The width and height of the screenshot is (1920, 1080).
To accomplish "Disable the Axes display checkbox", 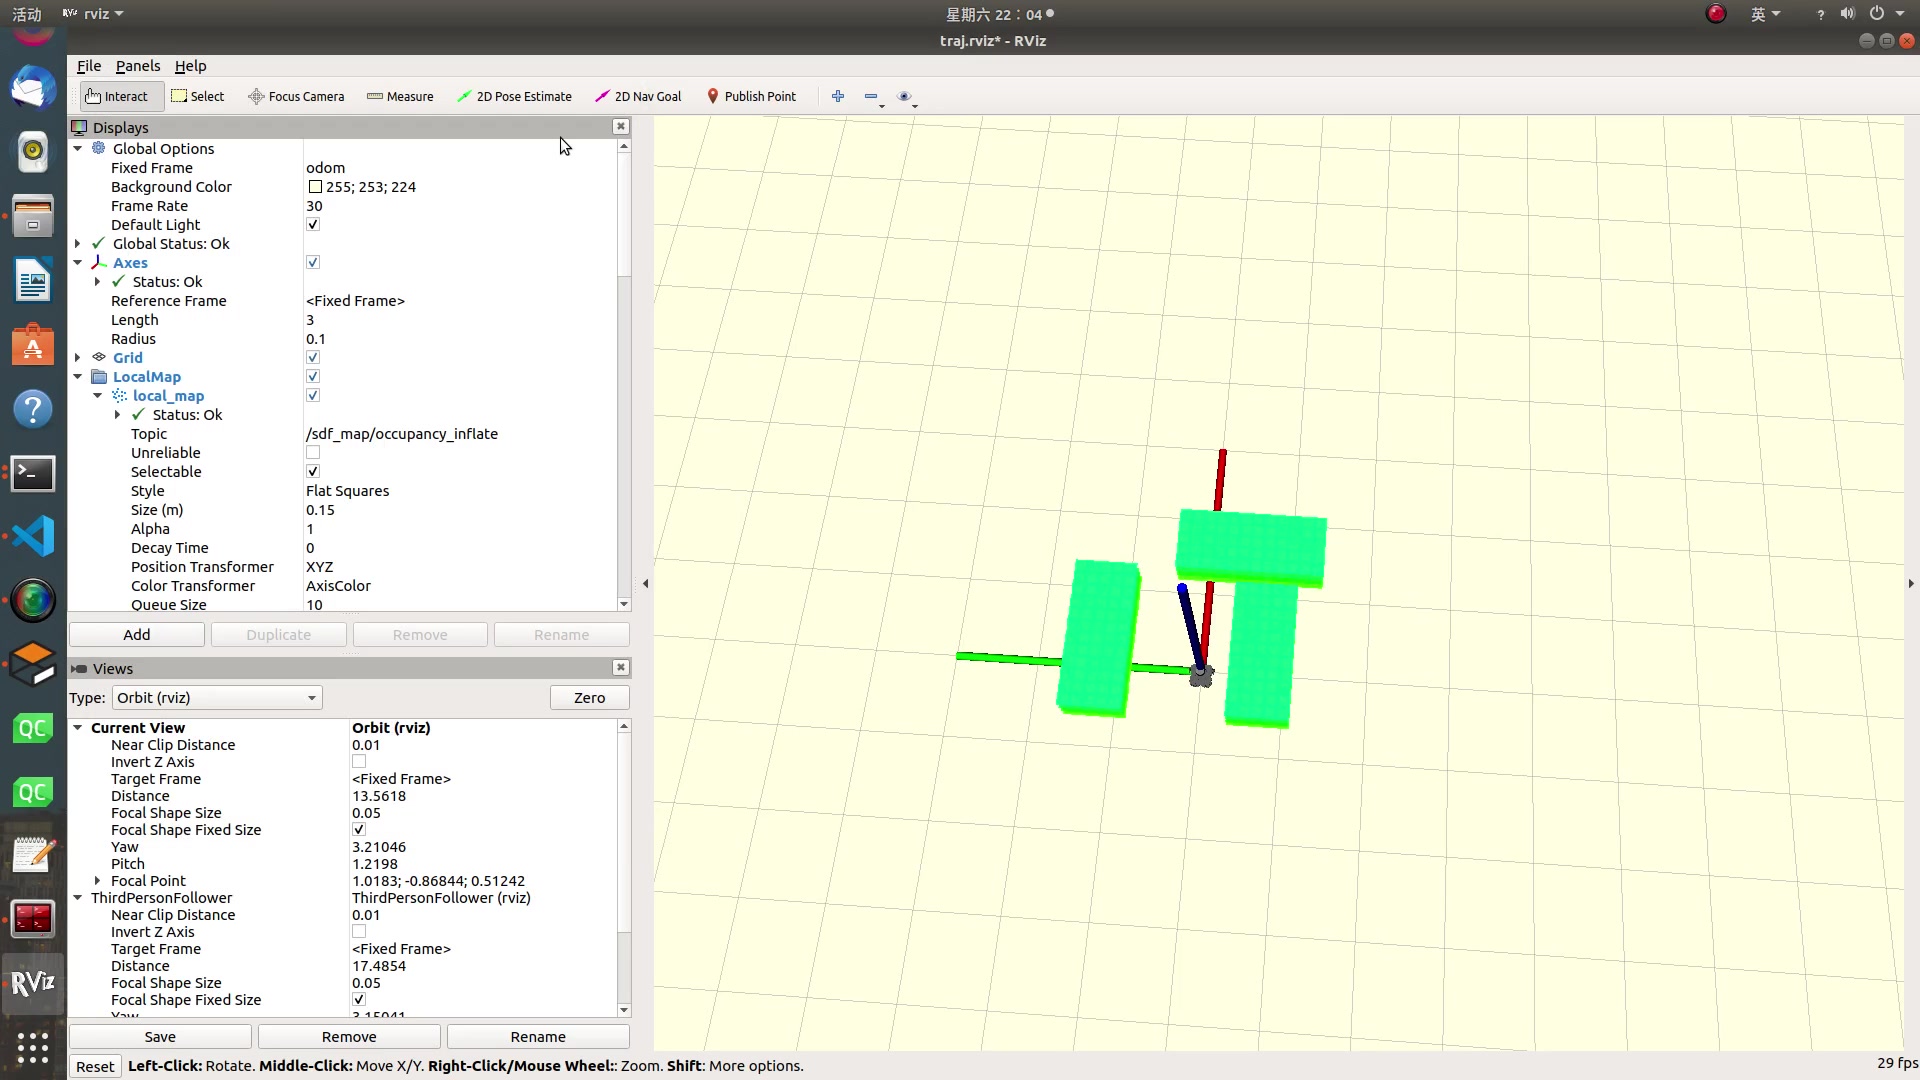I will [313, 263].
